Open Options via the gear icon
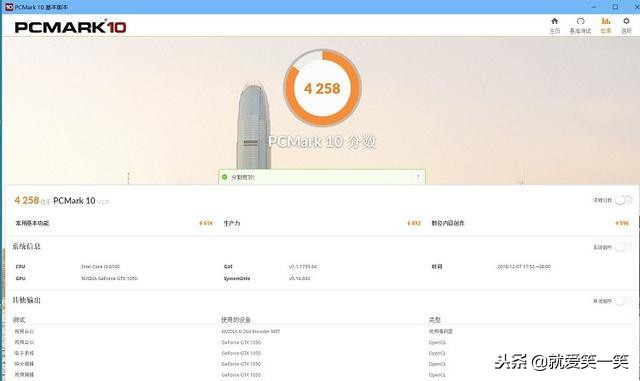640x381 pixels. [x=626, y=25]
